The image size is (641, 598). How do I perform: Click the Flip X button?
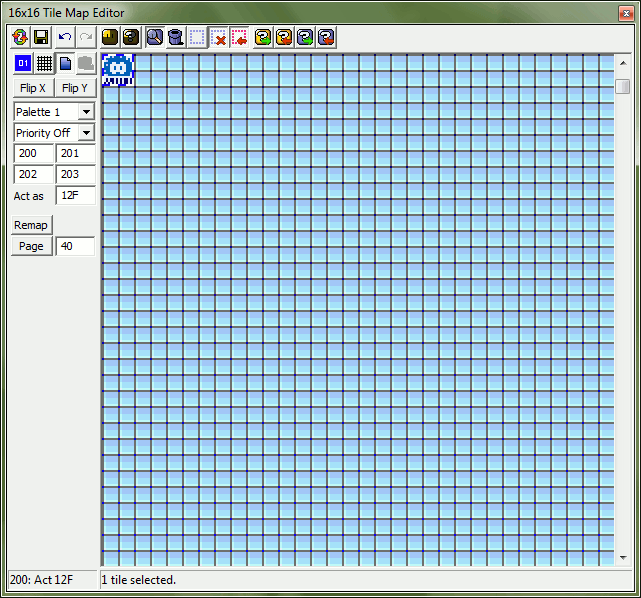(33, 88)
